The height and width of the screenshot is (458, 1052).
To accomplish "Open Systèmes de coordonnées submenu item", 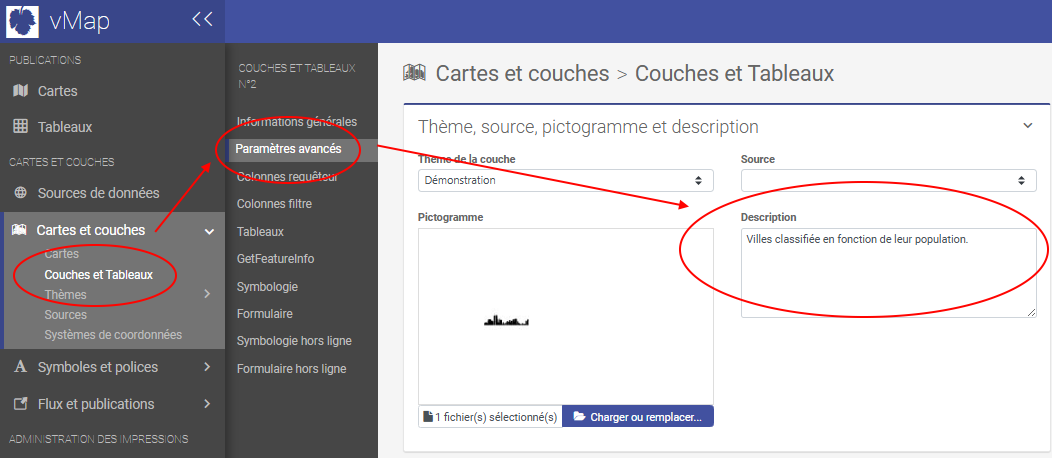I will 113,335.
